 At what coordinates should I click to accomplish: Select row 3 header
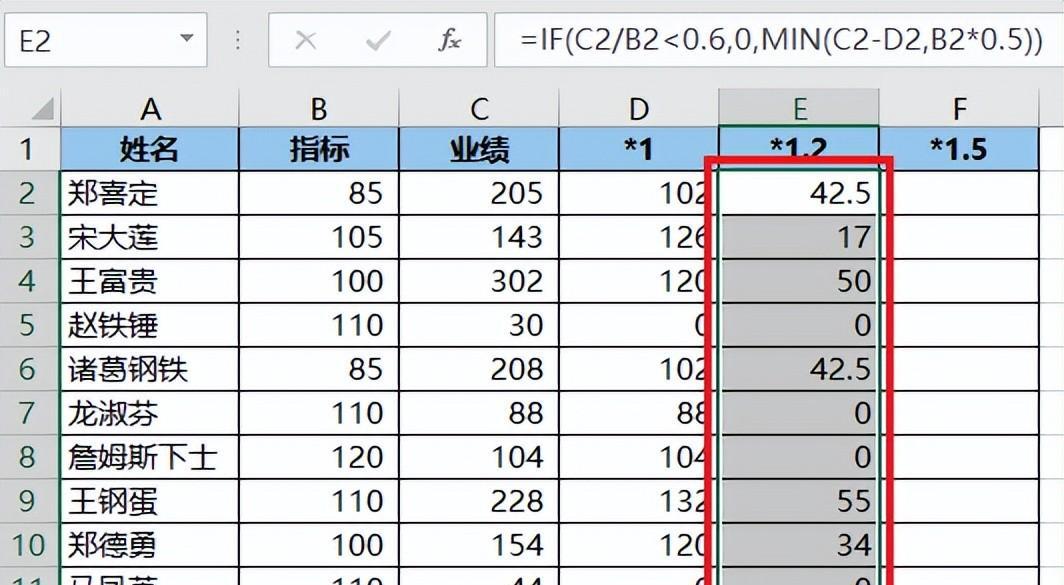pos(30,237)
